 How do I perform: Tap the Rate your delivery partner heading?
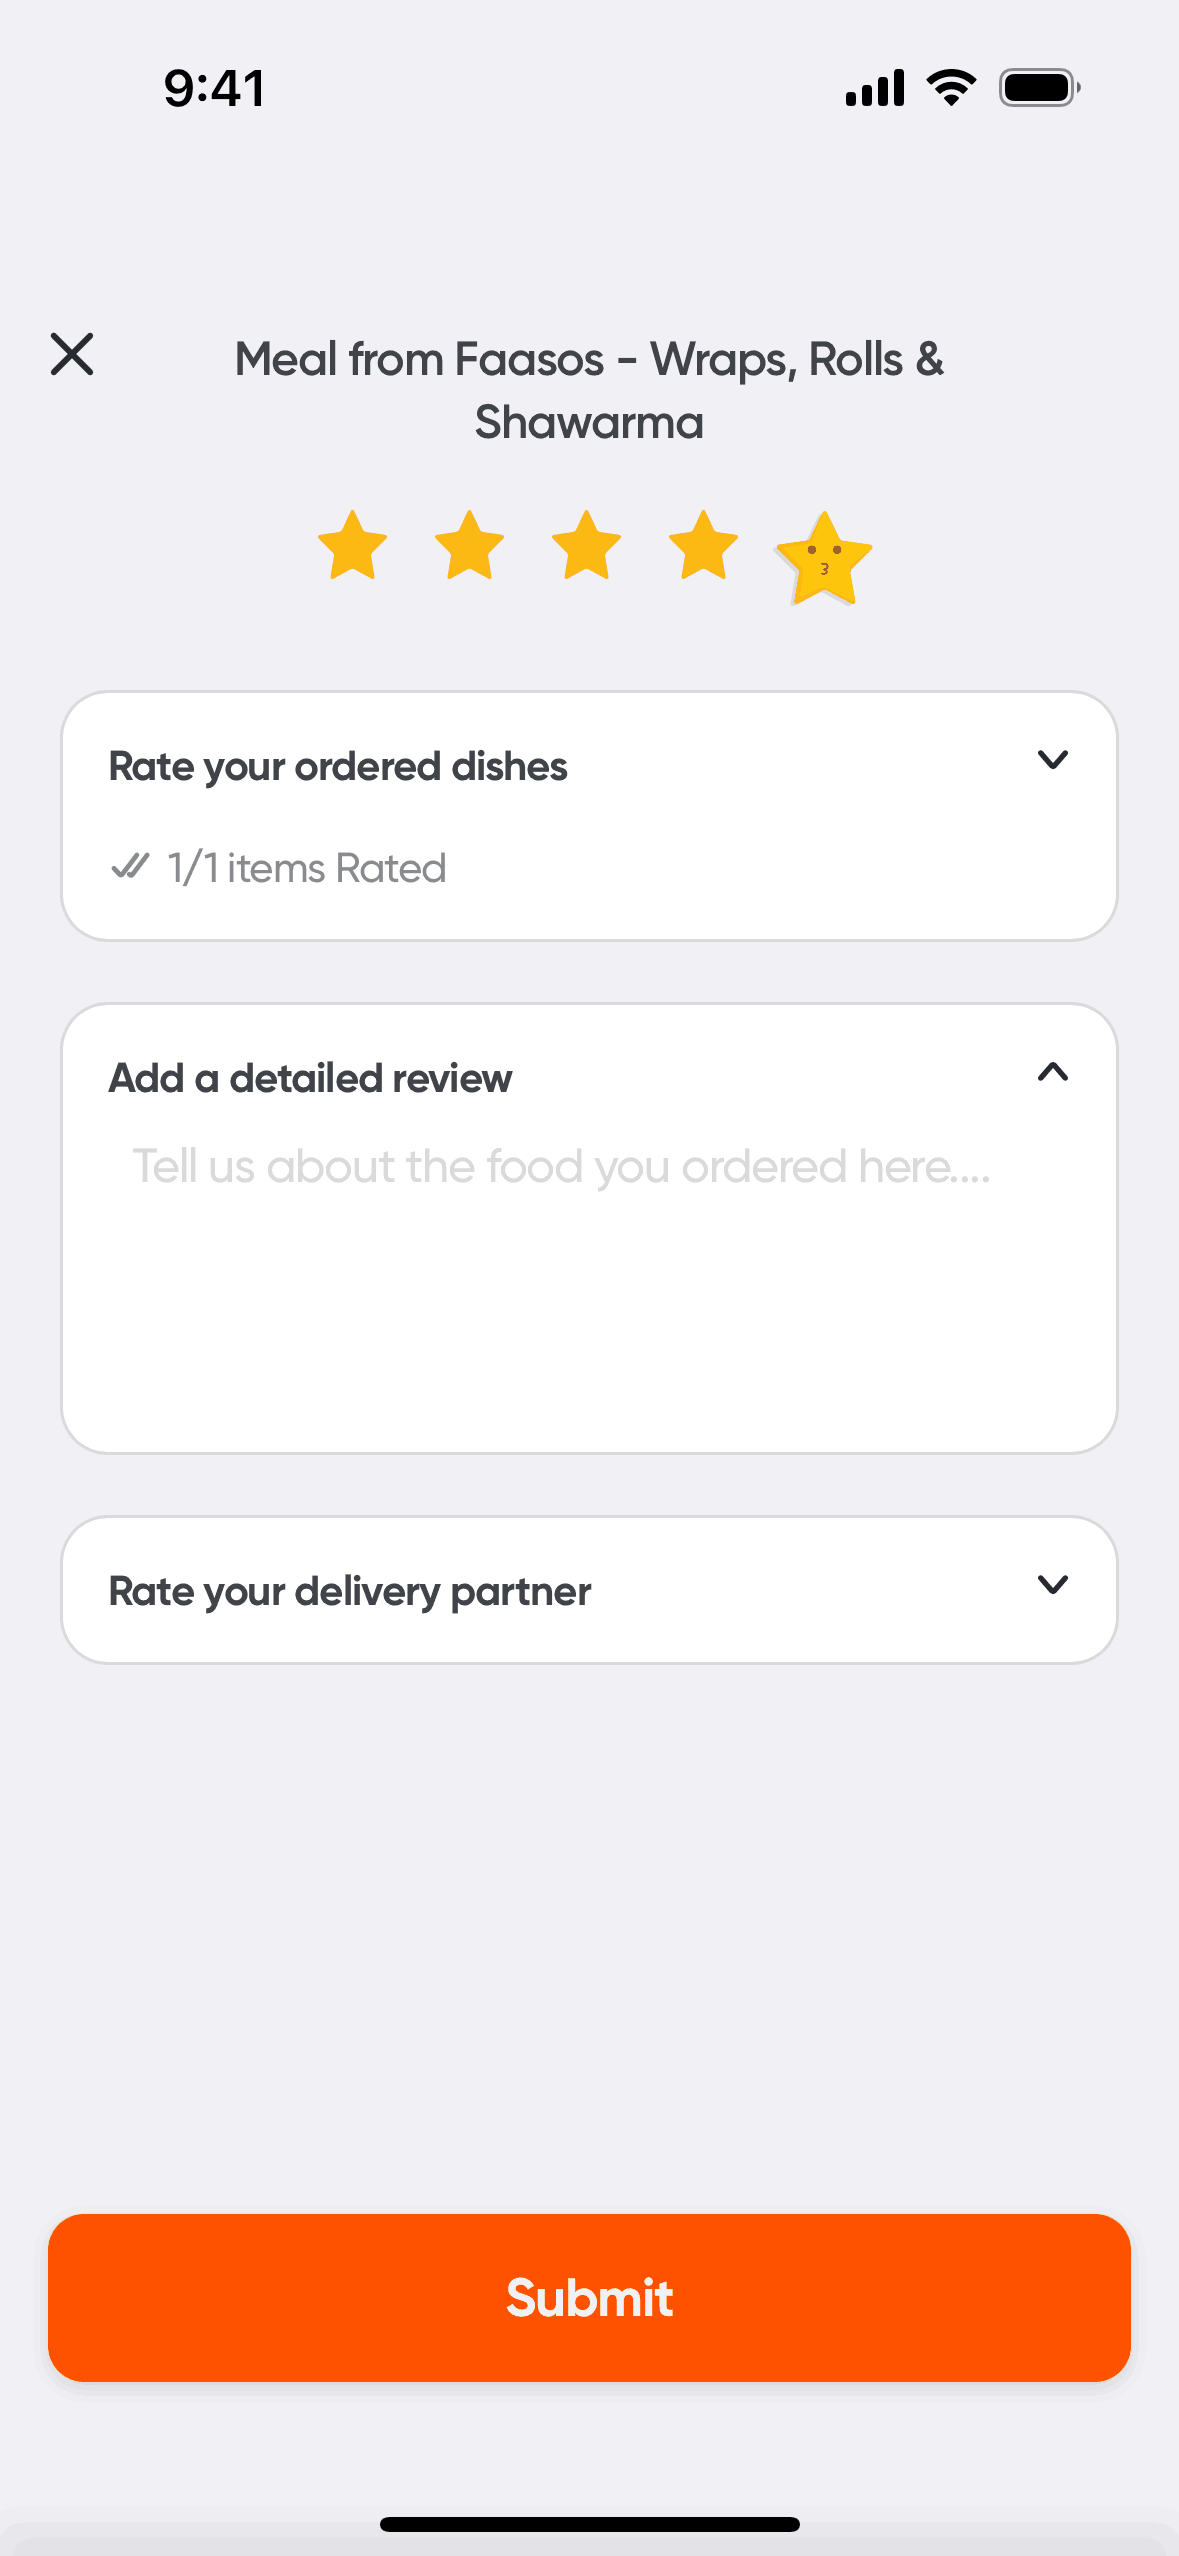pos(350,1591)
